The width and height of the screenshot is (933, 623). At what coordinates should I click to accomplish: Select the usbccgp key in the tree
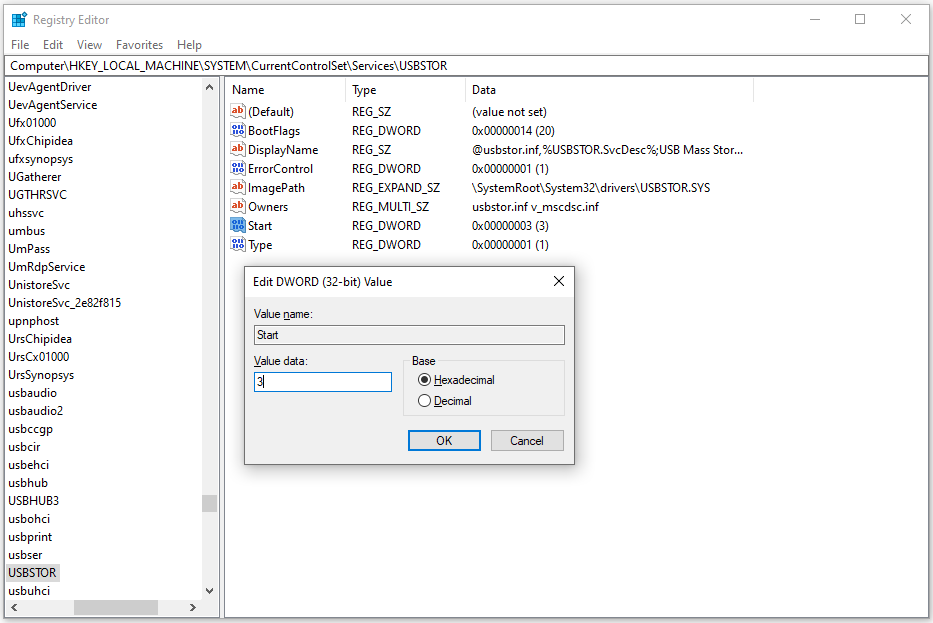[x=30, y=428]
